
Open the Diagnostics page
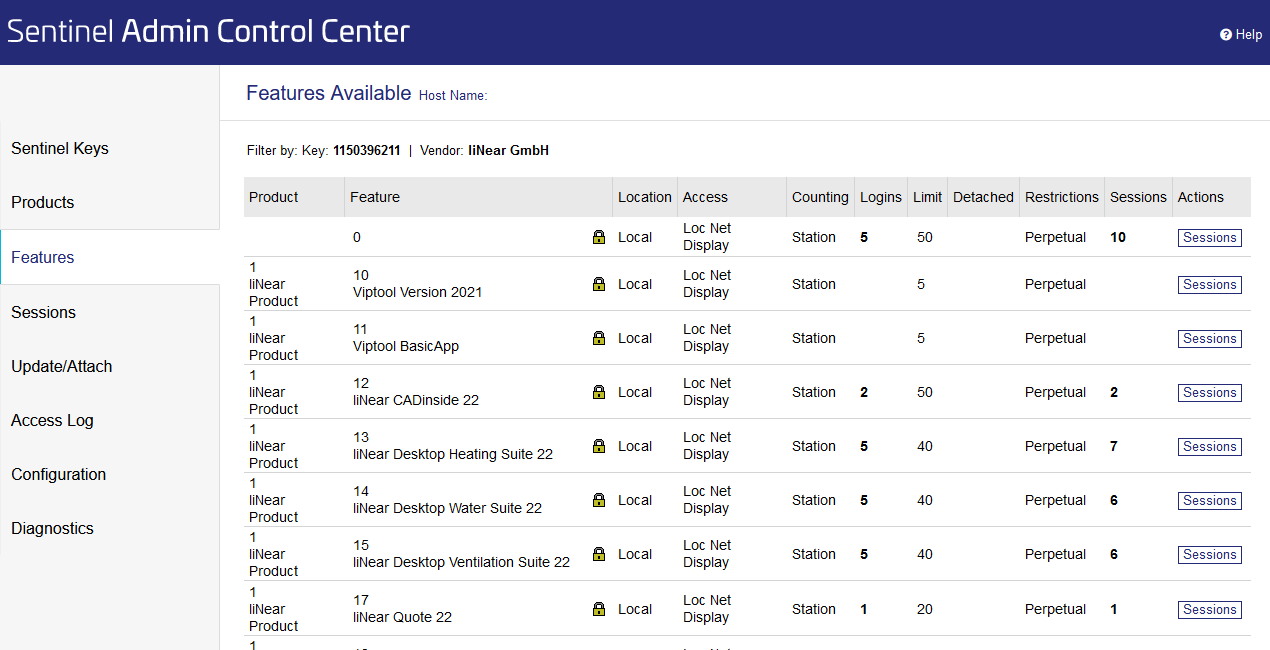52,528
